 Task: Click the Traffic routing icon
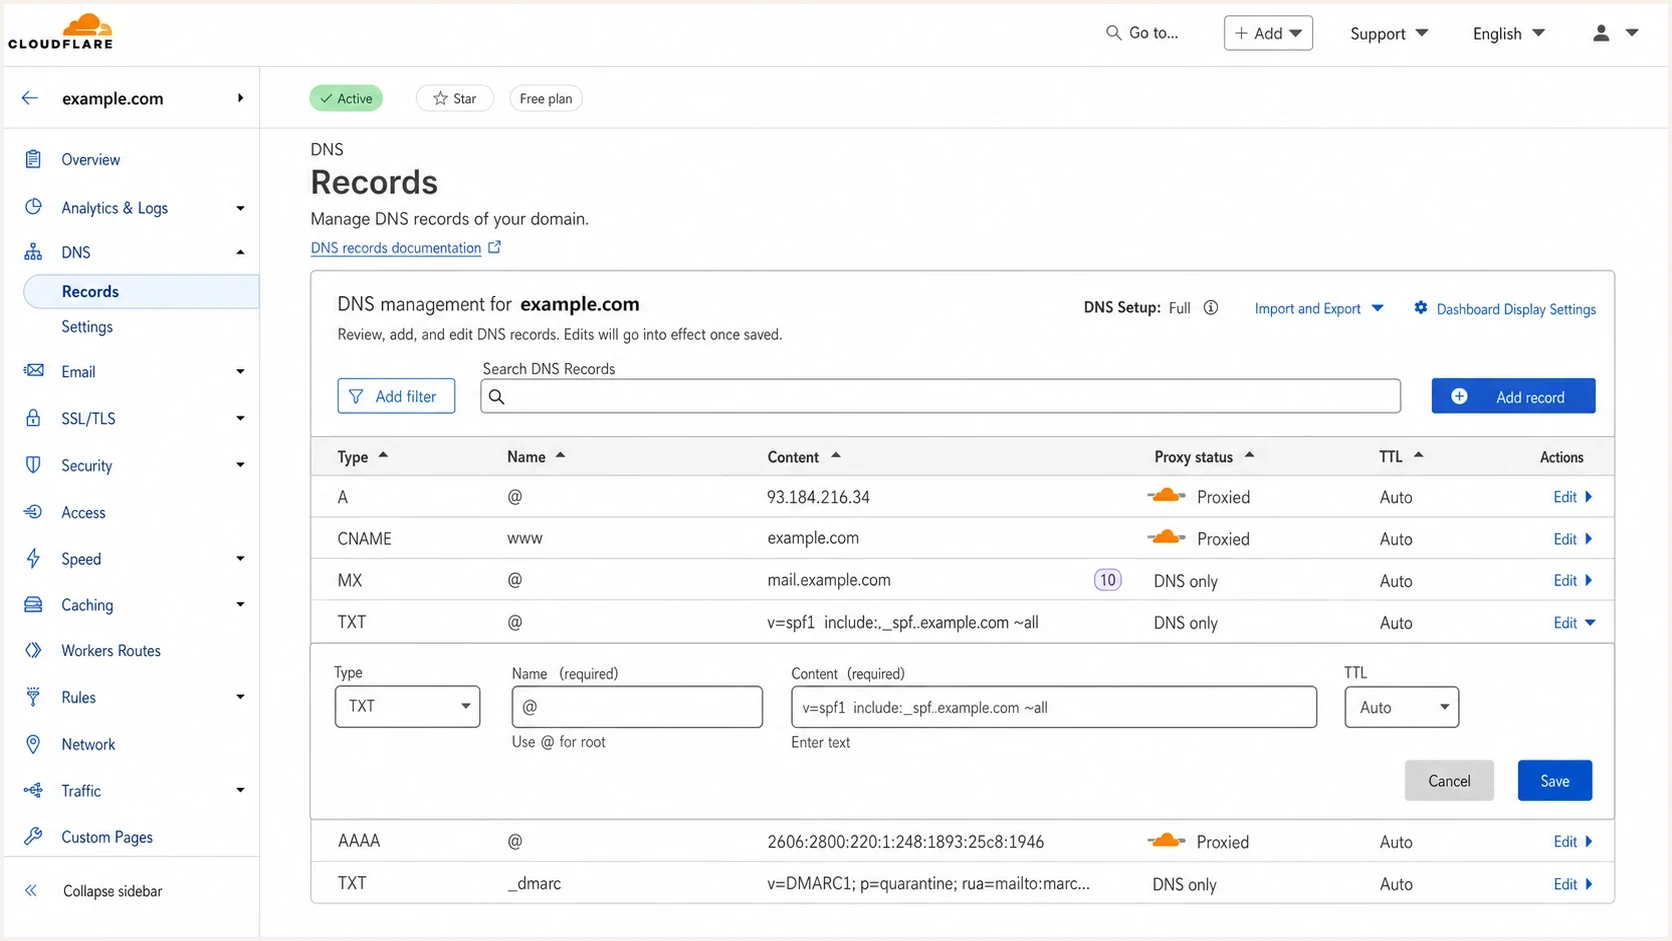pos(33,790)
